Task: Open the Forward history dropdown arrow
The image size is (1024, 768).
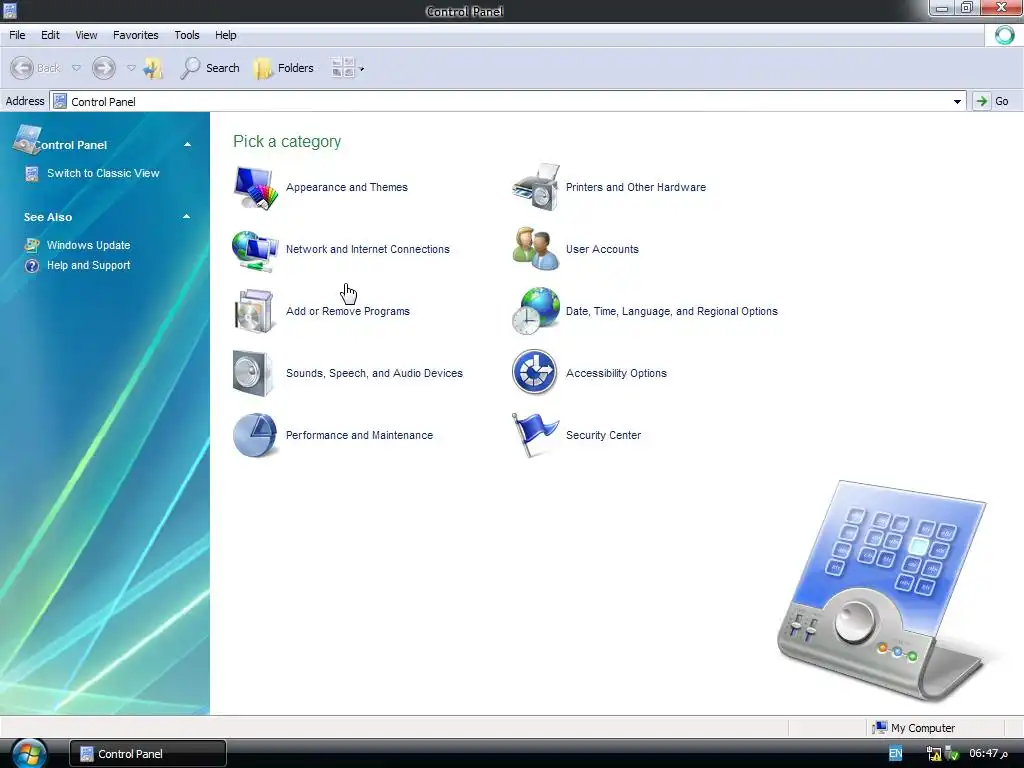Action: (131, 68)
